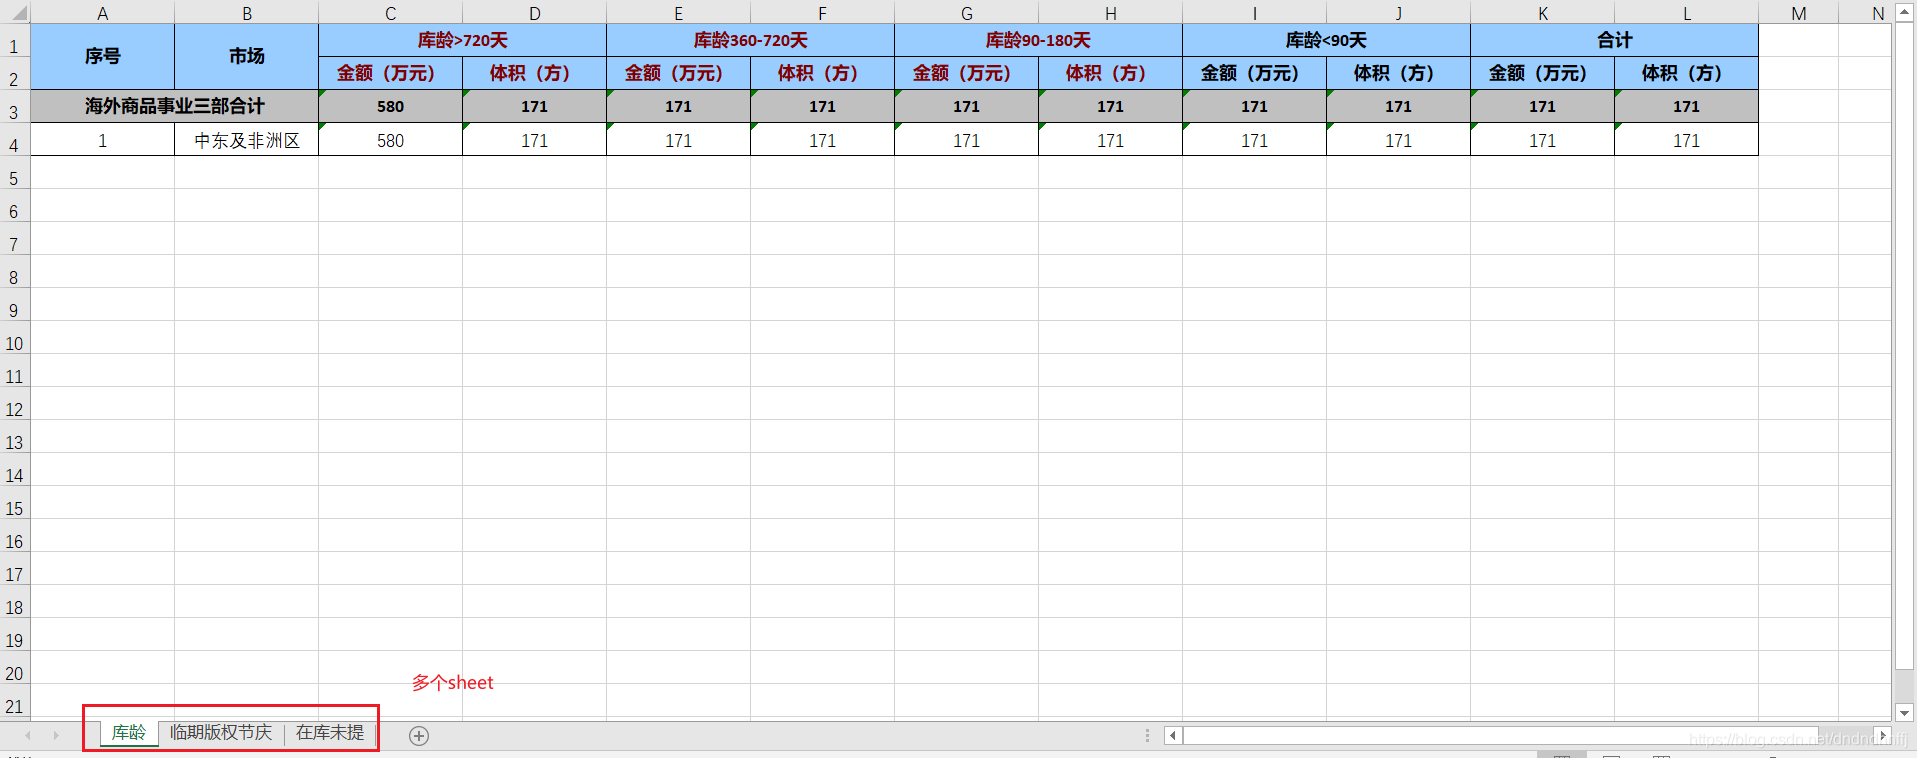Click horizontal scrollbar right arrow
This screenshot has height=758, width=1917.
pyautogui.click(x=1882, y=736)
